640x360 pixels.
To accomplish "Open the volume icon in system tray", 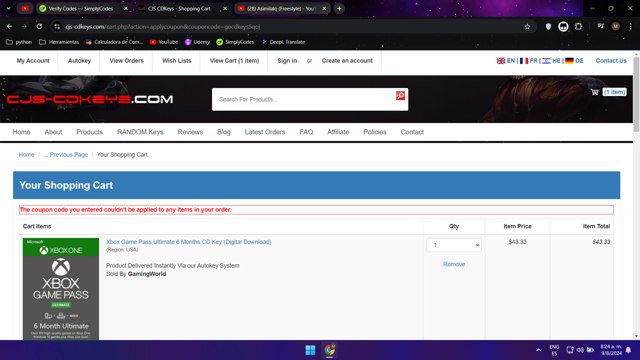I will 580,350.
